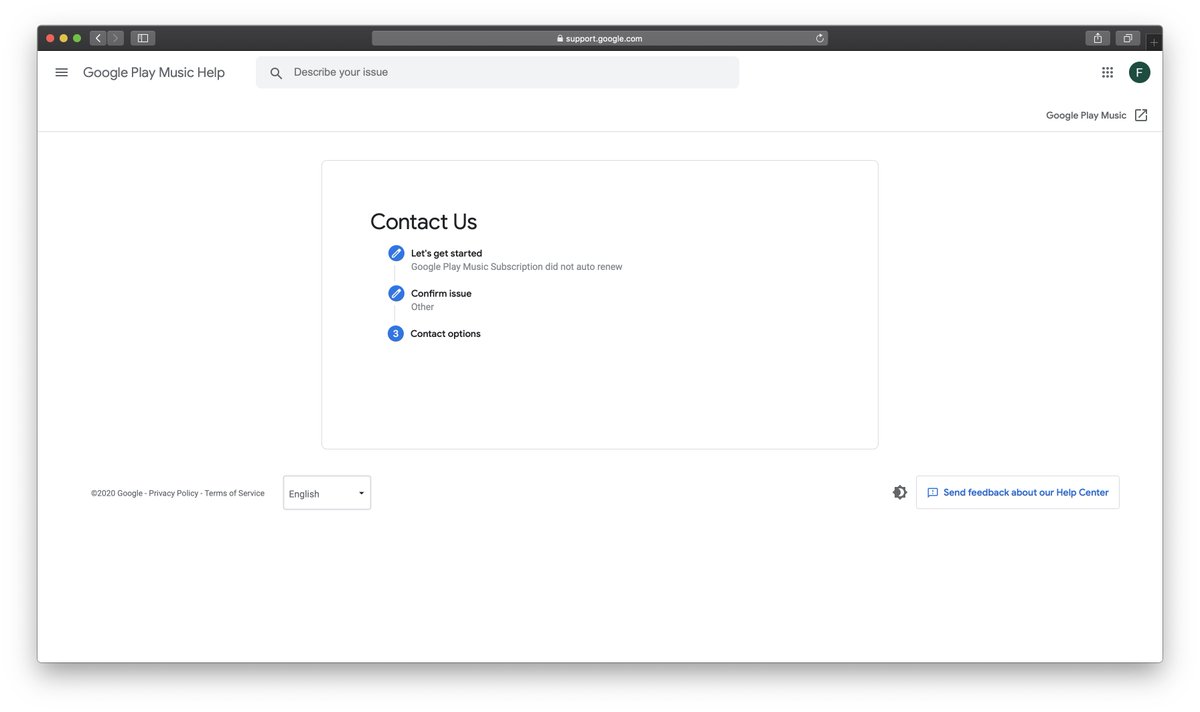Click the Google Play Music Help title

(x=154, y=72)
